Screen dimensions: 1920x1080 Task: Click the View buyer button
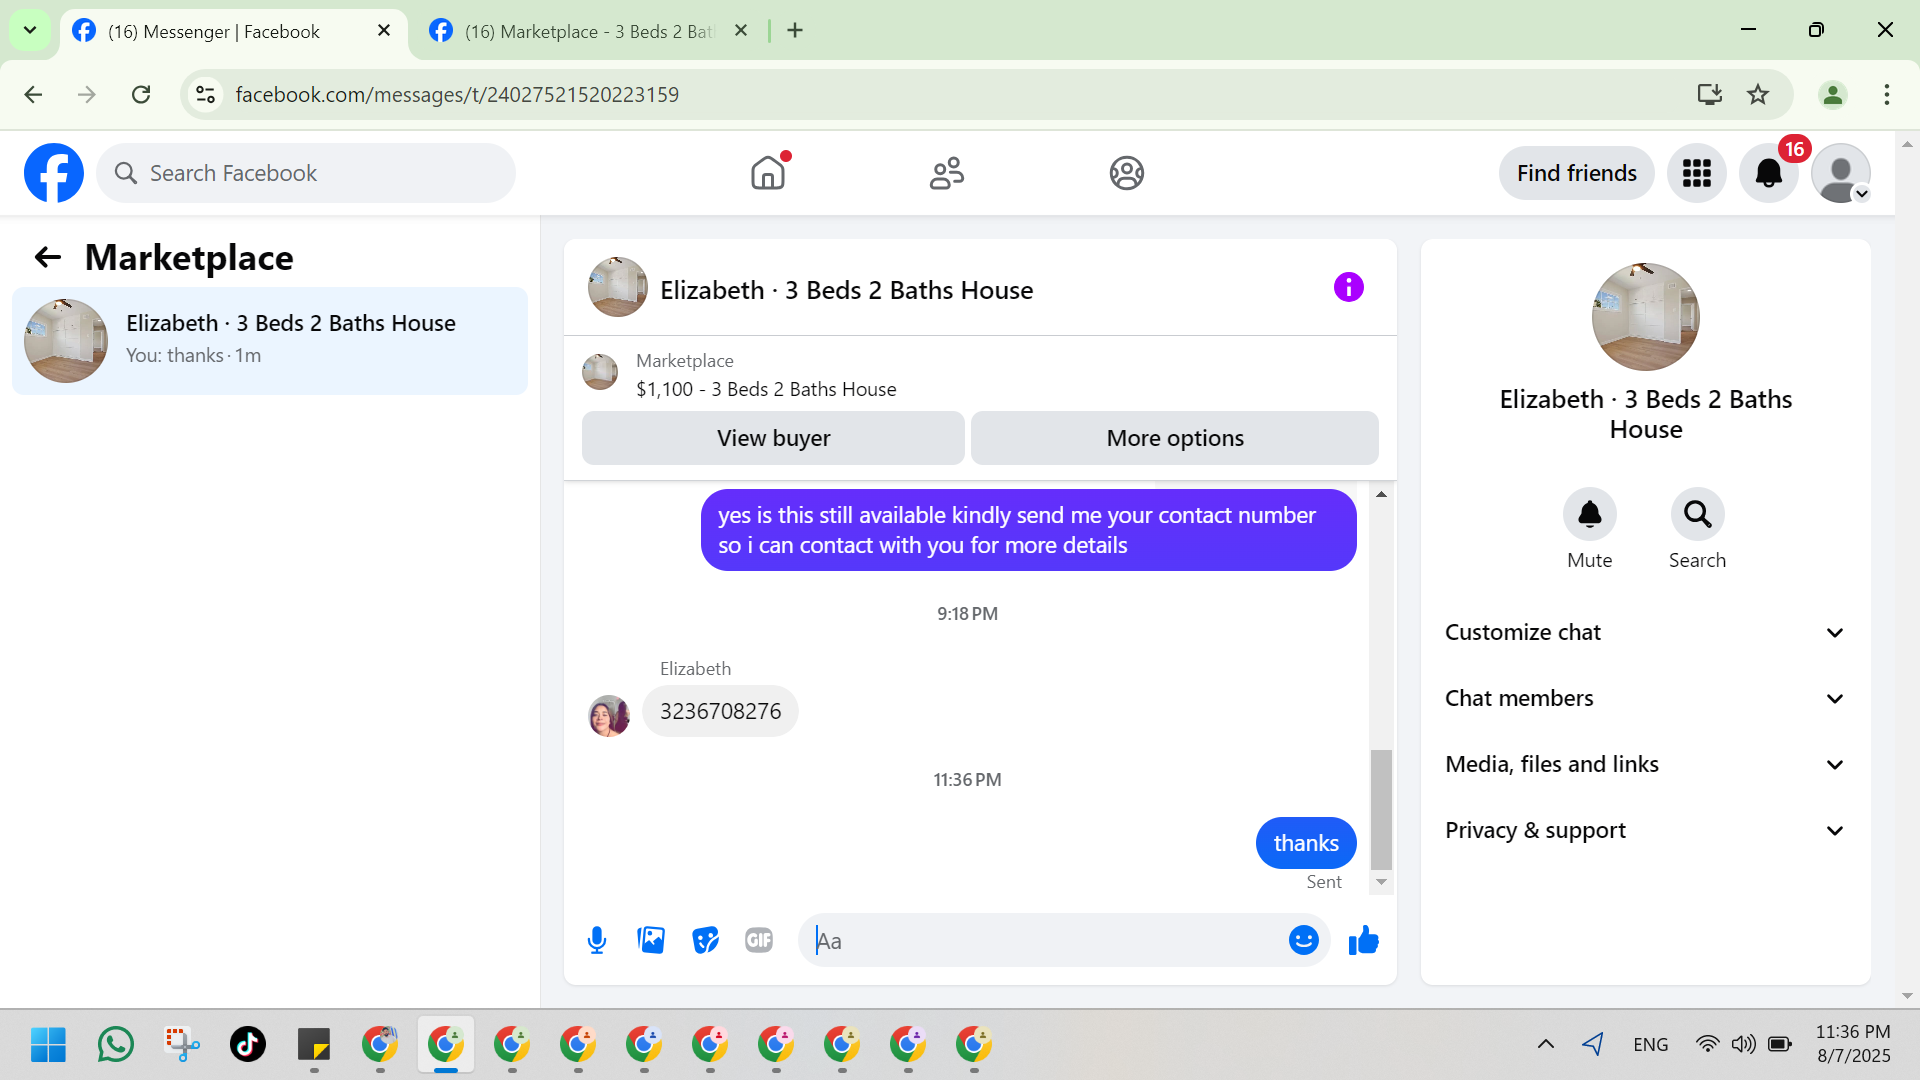coord(773,439)
